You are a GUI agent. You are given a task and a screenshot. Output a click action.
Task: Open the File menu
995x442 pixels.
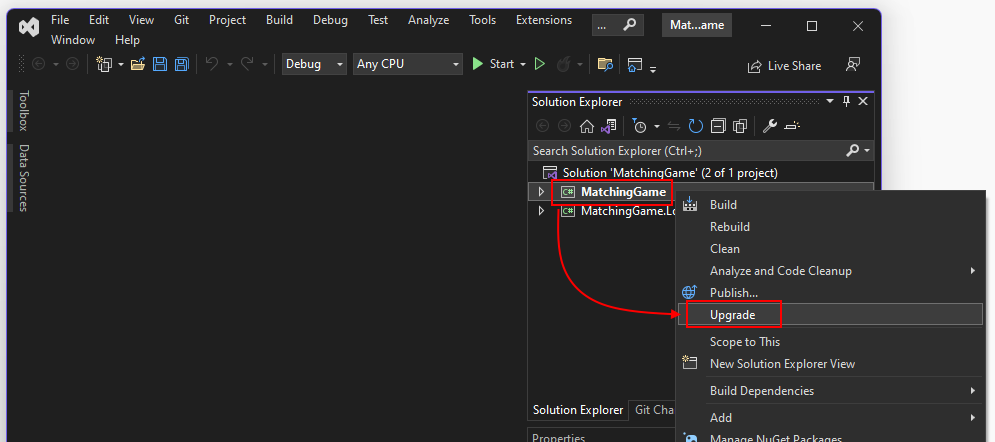coord(60,20)
